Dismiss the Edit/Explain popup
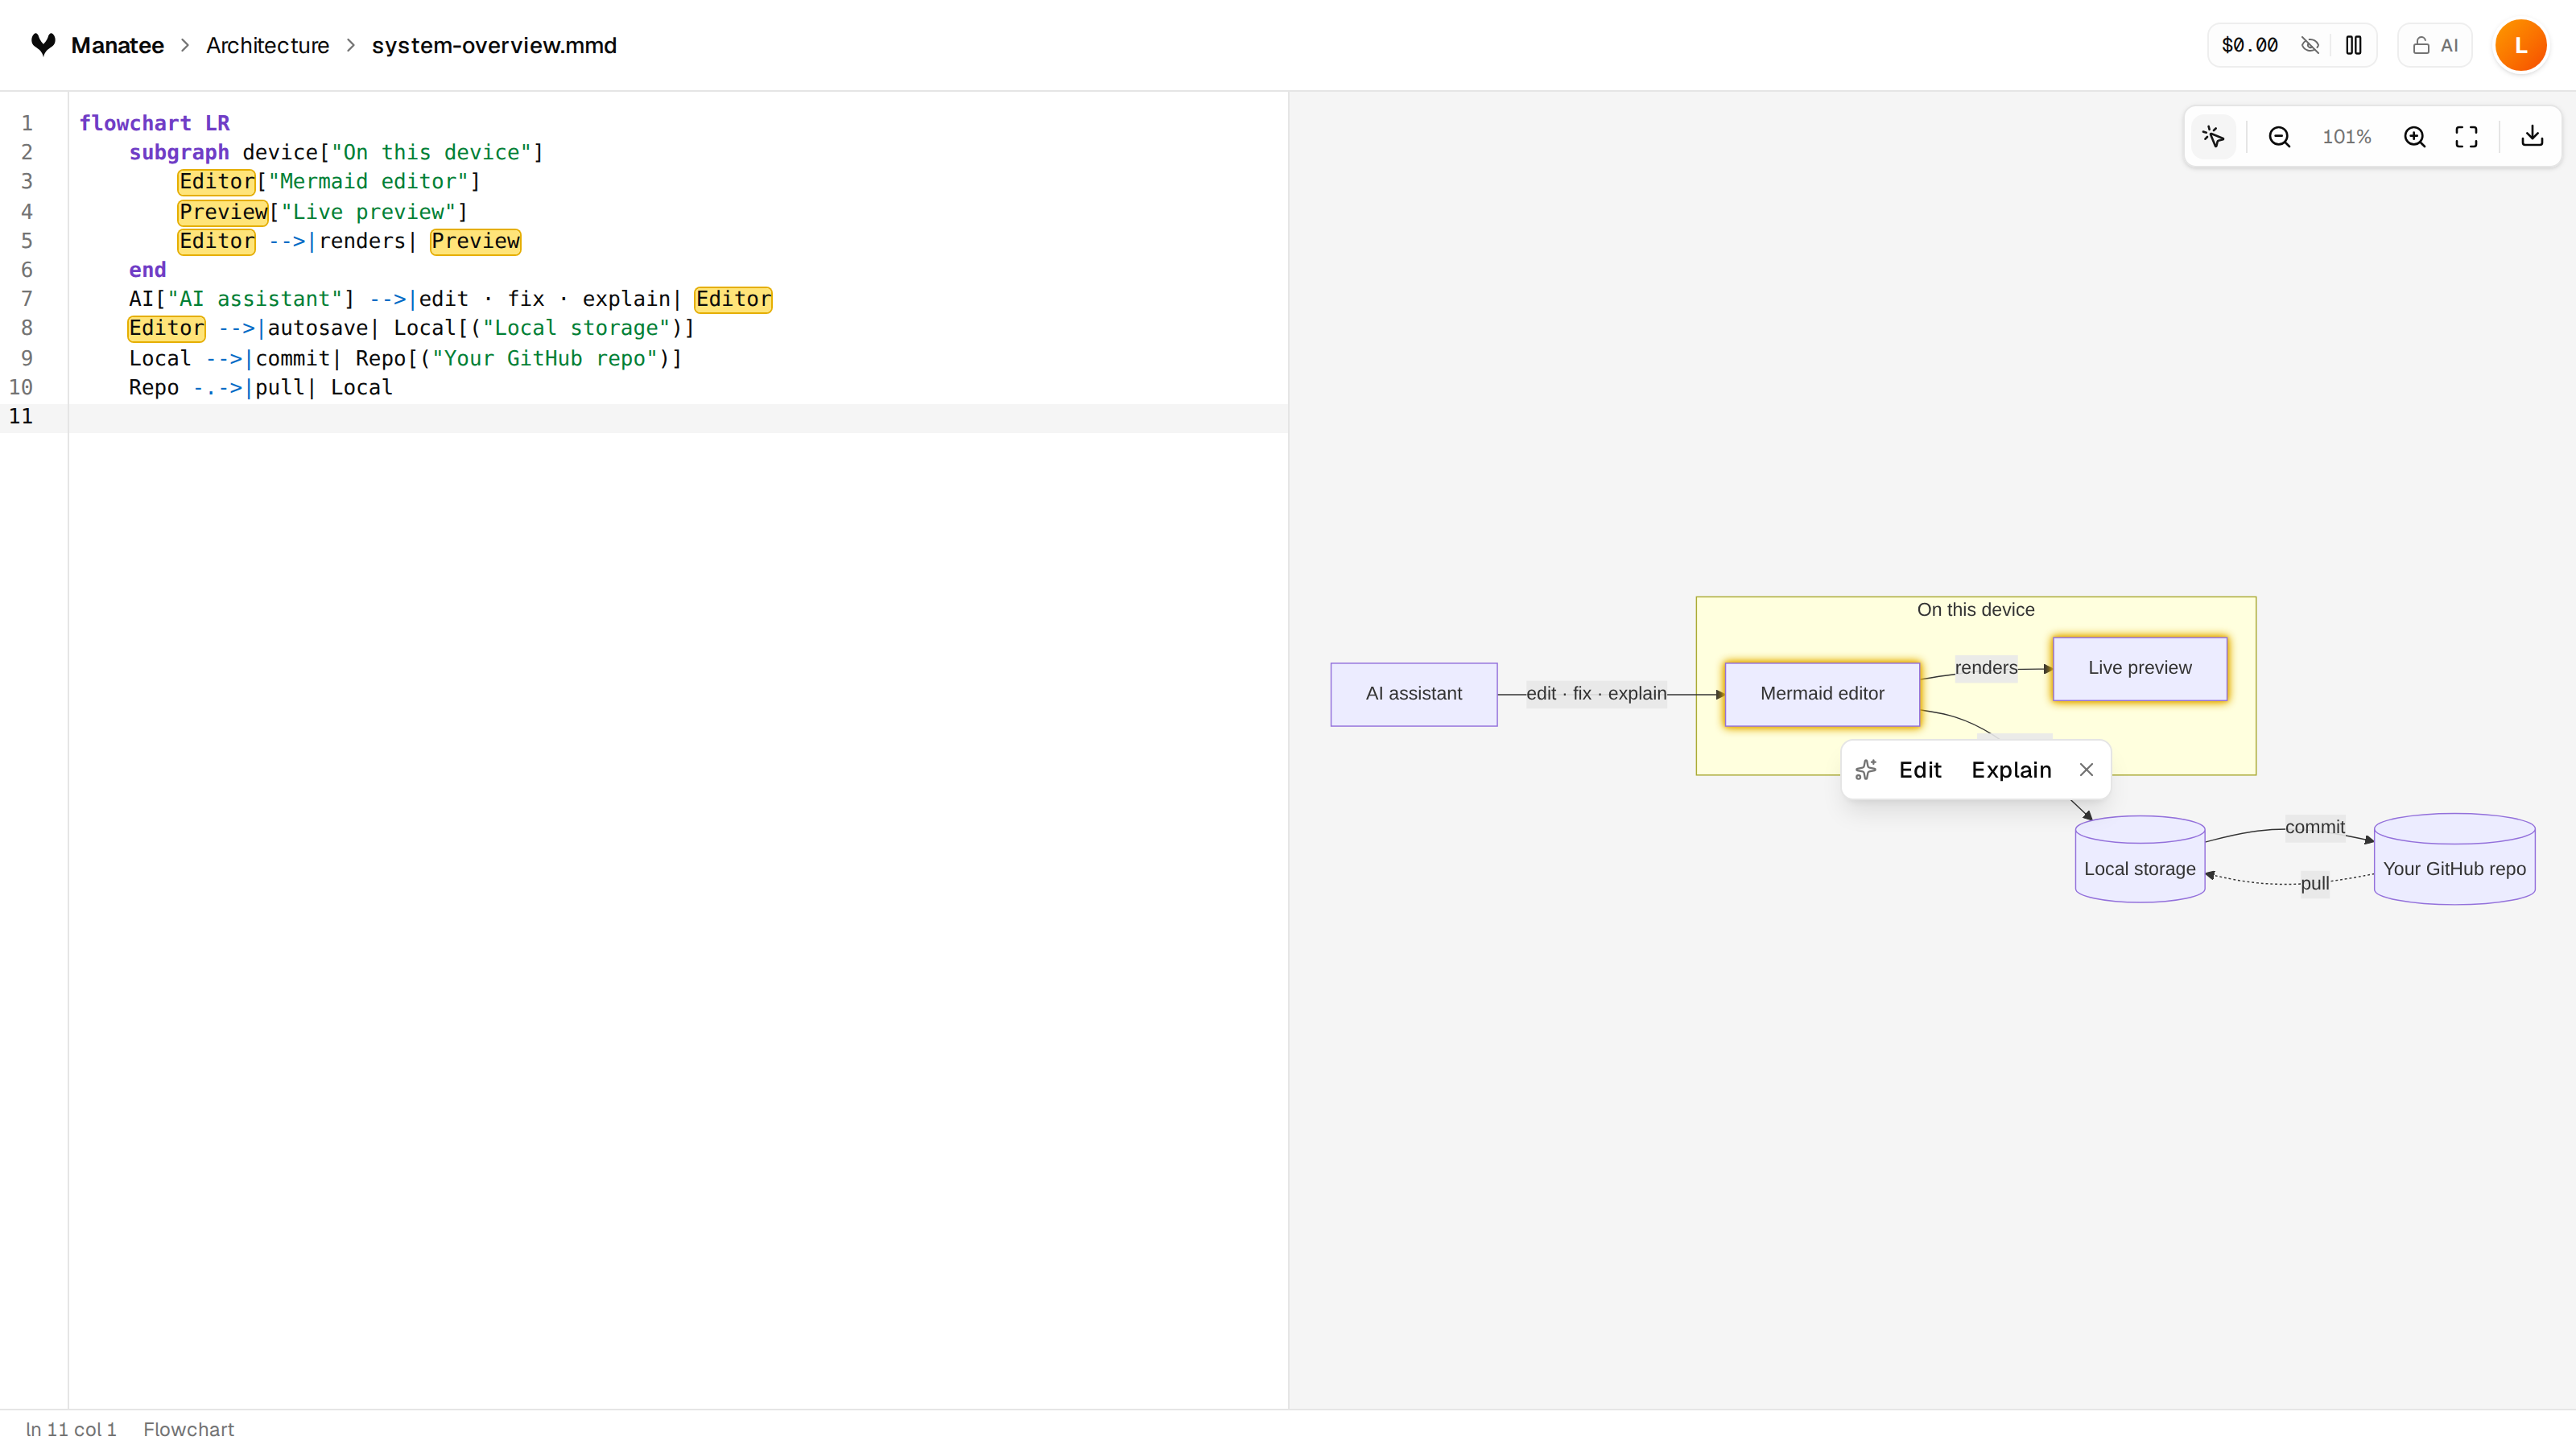The width and height of the screenshot is (2576, 1449). [x=2086, y=770]
